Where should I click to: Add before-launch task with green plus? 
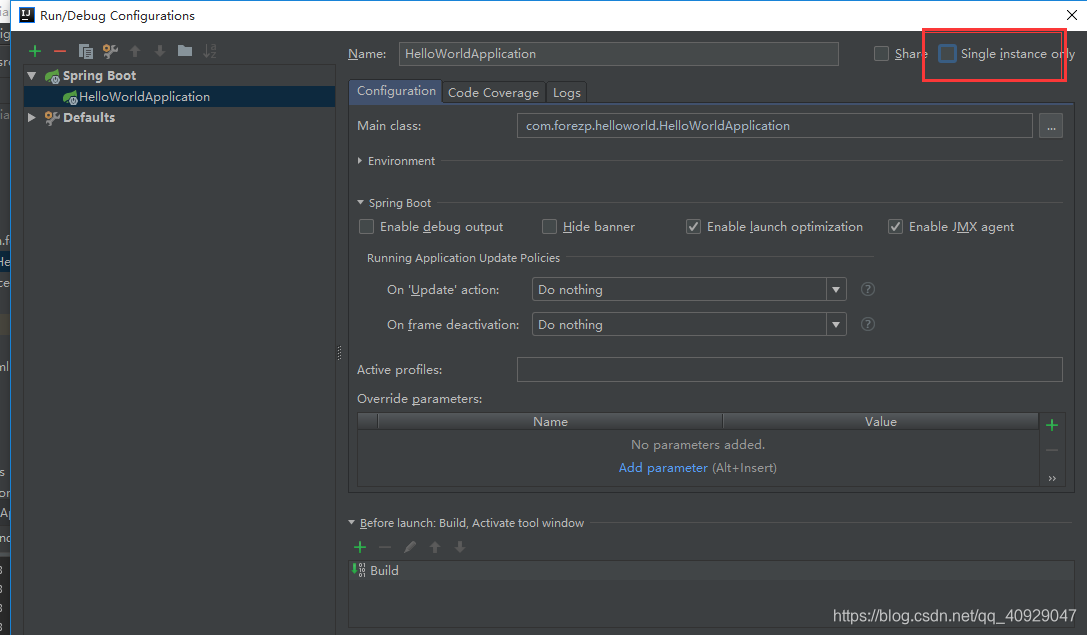360,547
